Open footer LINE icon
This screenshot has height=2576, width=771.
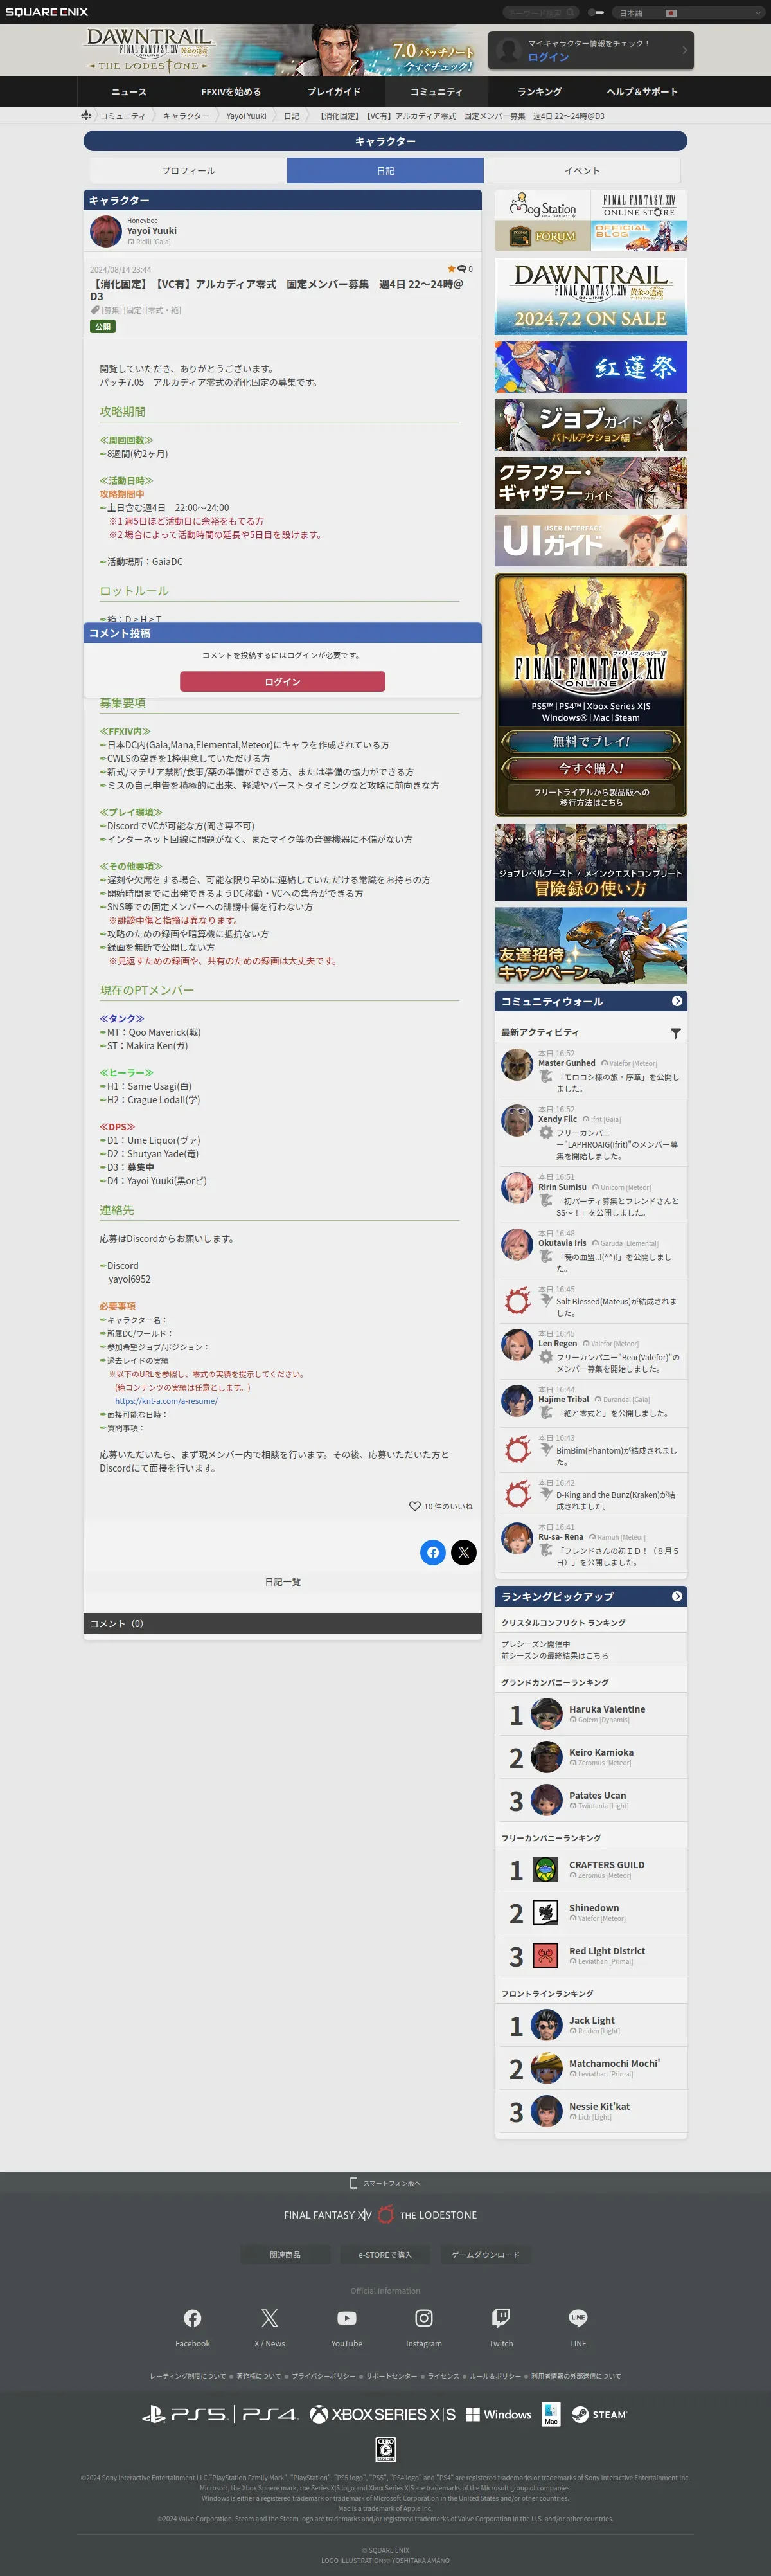[578, 2318]
